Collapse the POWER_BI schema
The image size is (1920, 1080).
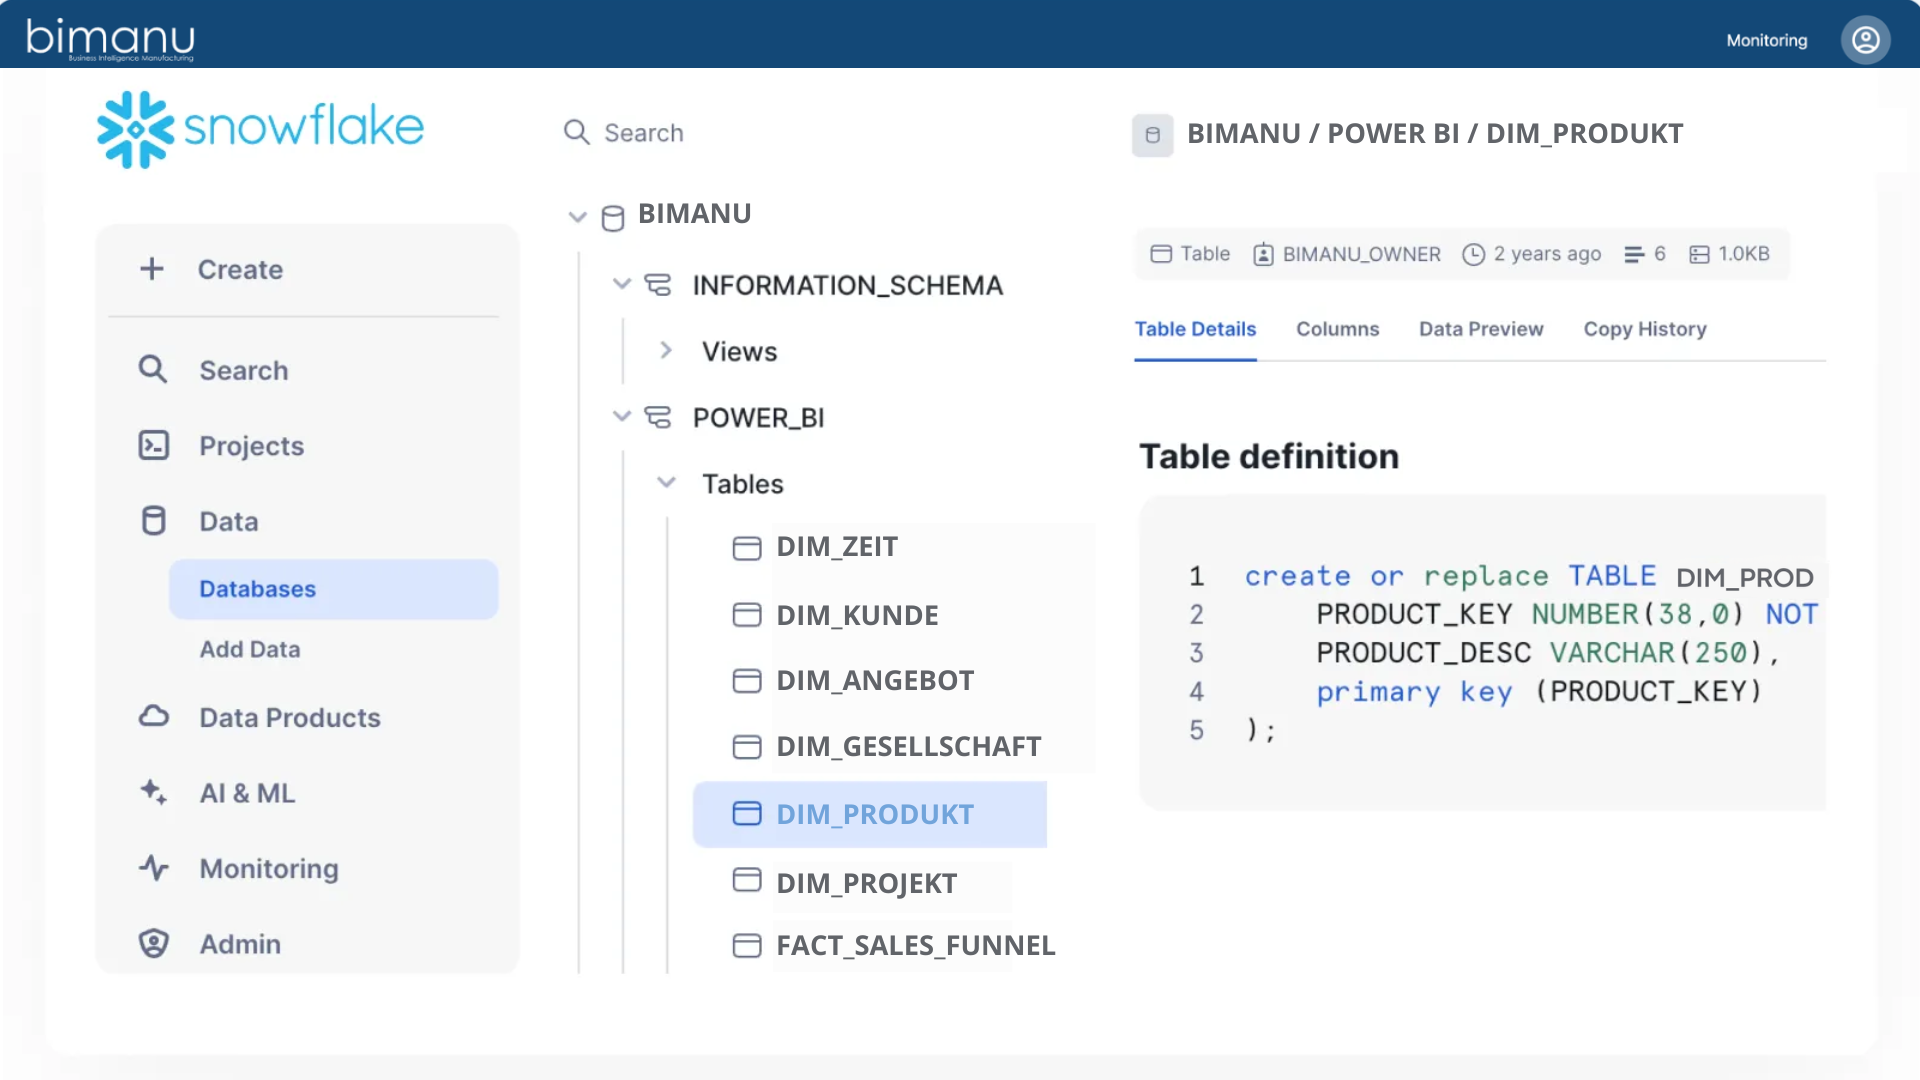click(622, 416)
